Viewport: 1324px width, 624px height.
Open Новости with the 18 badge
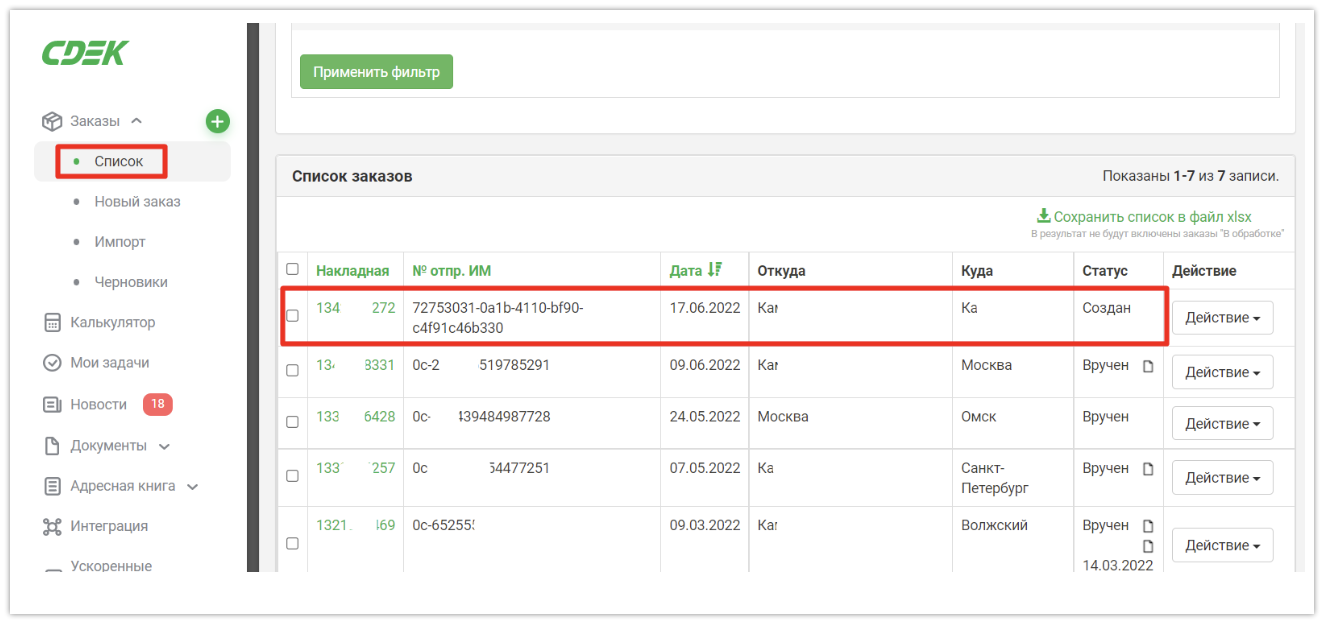coord(98,404)
